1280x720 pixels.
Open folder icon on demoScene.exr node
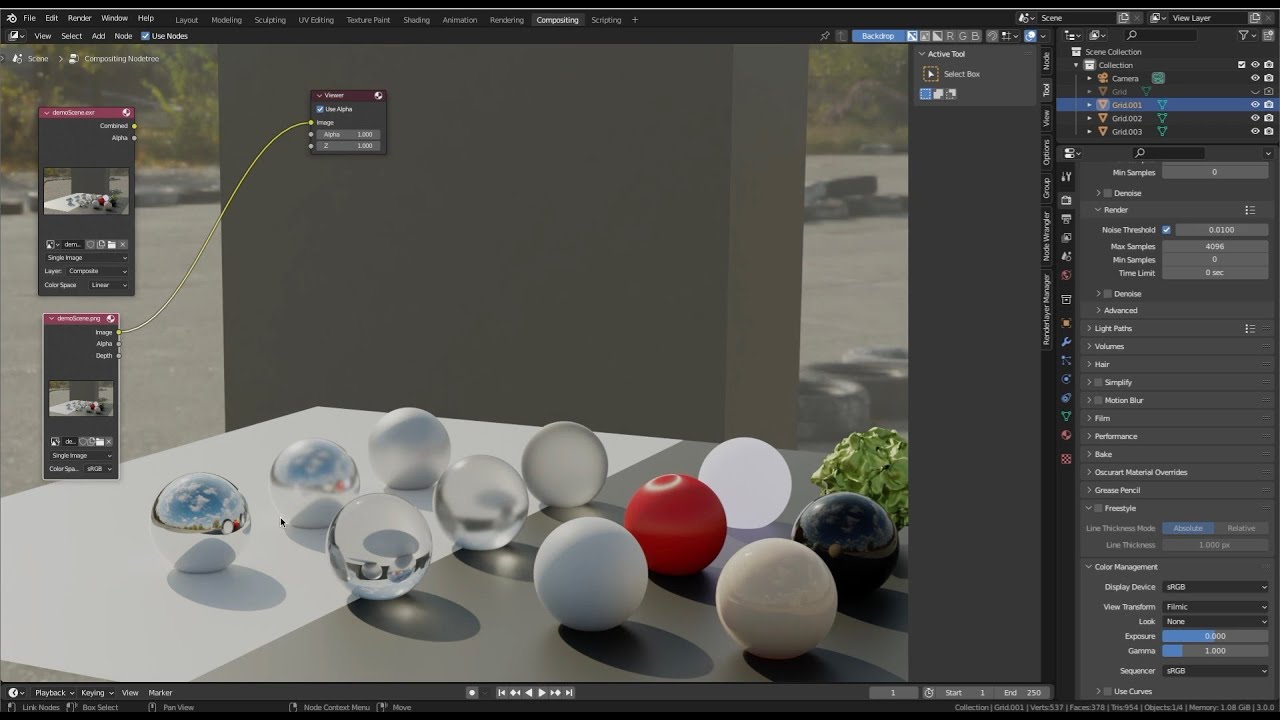pos(112,245)
